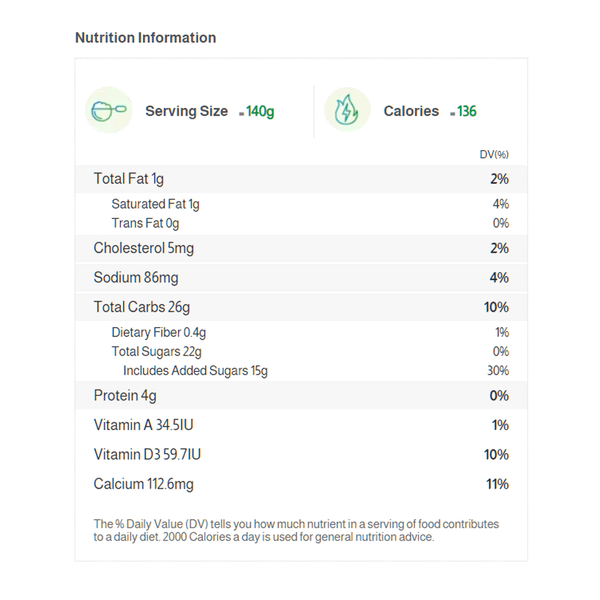Click the Nutrition Information heading
600x600 pixels.
(145, 38)
